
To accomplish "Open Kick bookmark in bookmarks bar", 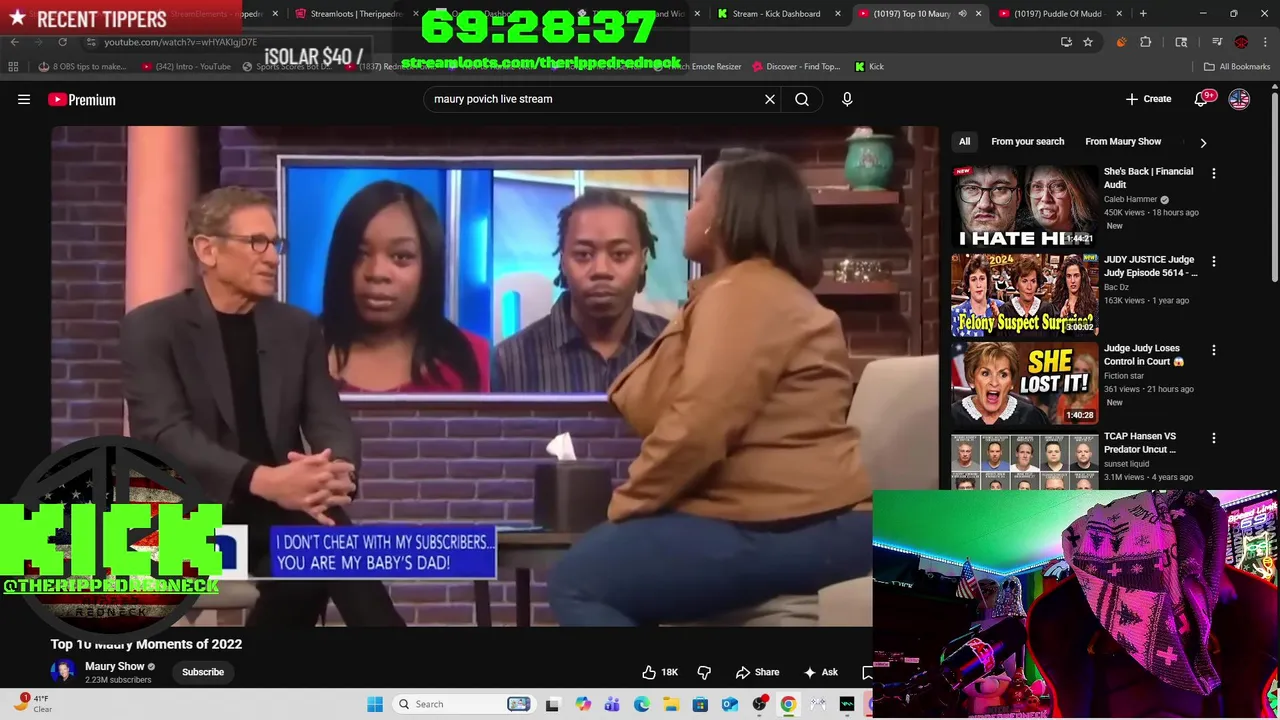I will pos(869,66).
